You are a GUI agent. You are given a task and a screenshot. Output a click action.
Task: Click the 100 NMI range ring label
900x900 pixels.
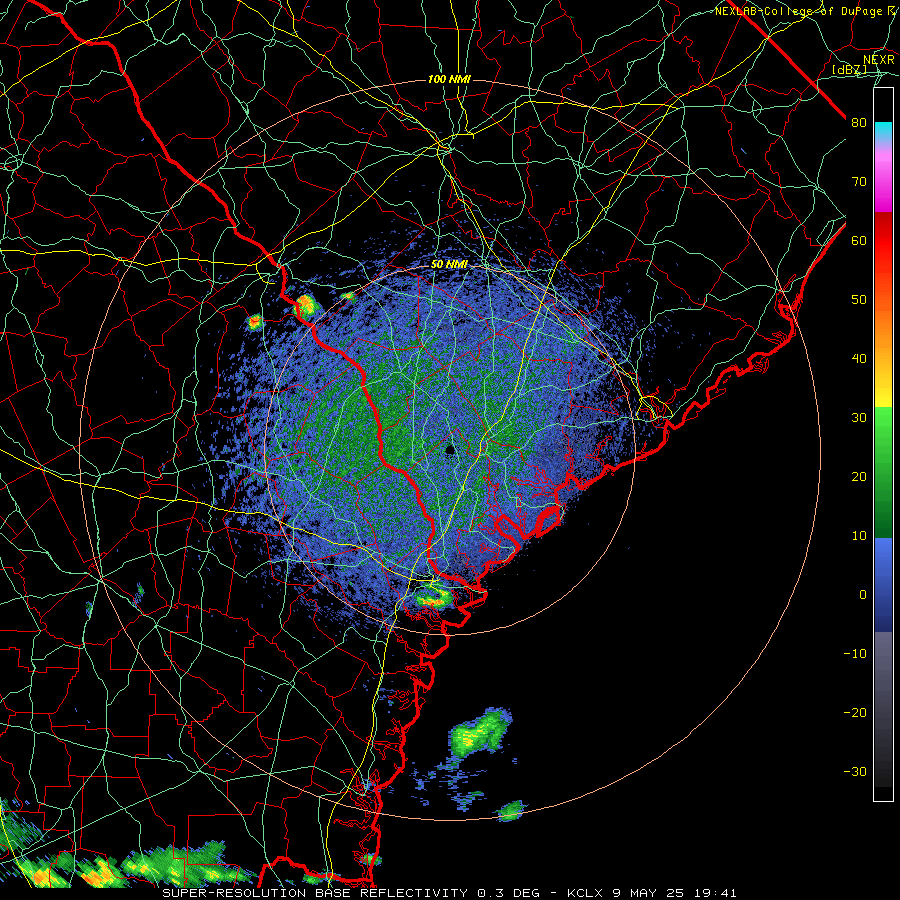click(449, 79)
